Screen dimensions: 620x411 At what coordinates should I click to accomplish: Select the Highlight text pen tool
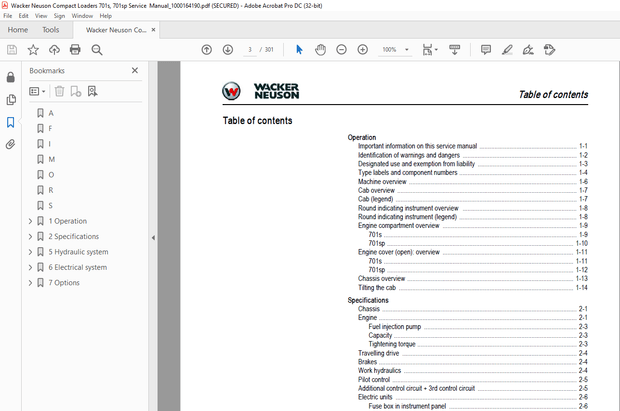[507, 50]
